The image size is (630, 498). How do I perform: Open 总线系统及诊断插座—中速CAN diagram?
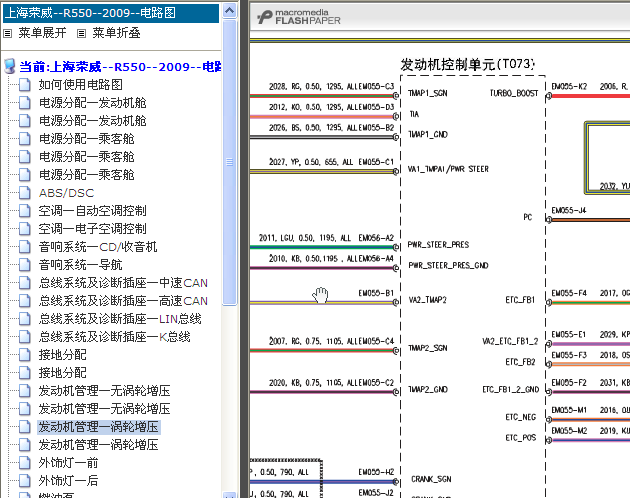(123, 283)
